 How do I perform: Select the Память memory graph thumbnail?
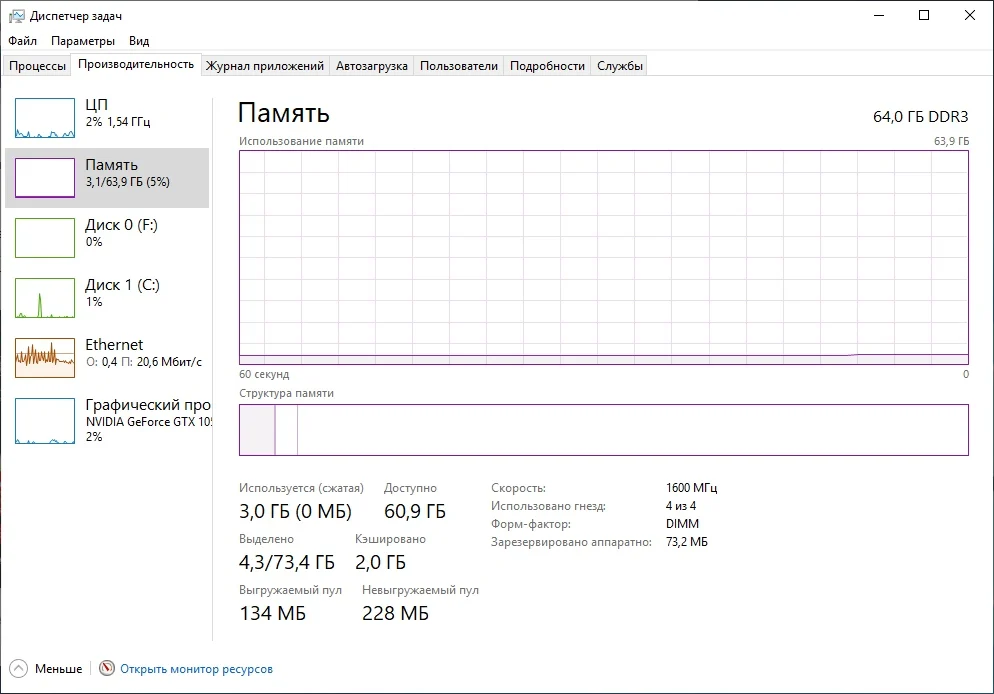tap(45, 178)
